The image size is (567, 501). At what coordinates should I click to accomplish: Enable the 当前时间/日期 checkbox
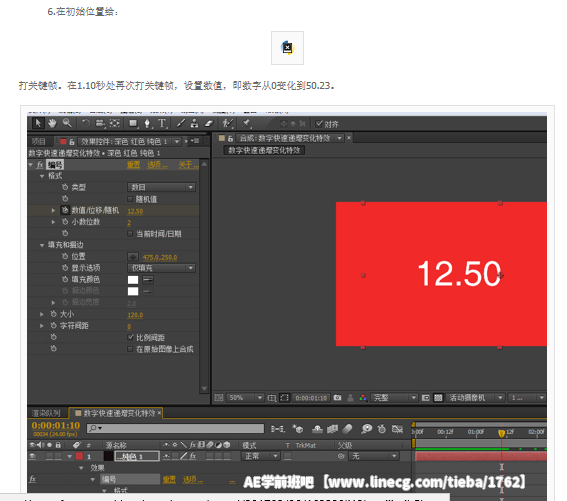click(x=131, y=234)
